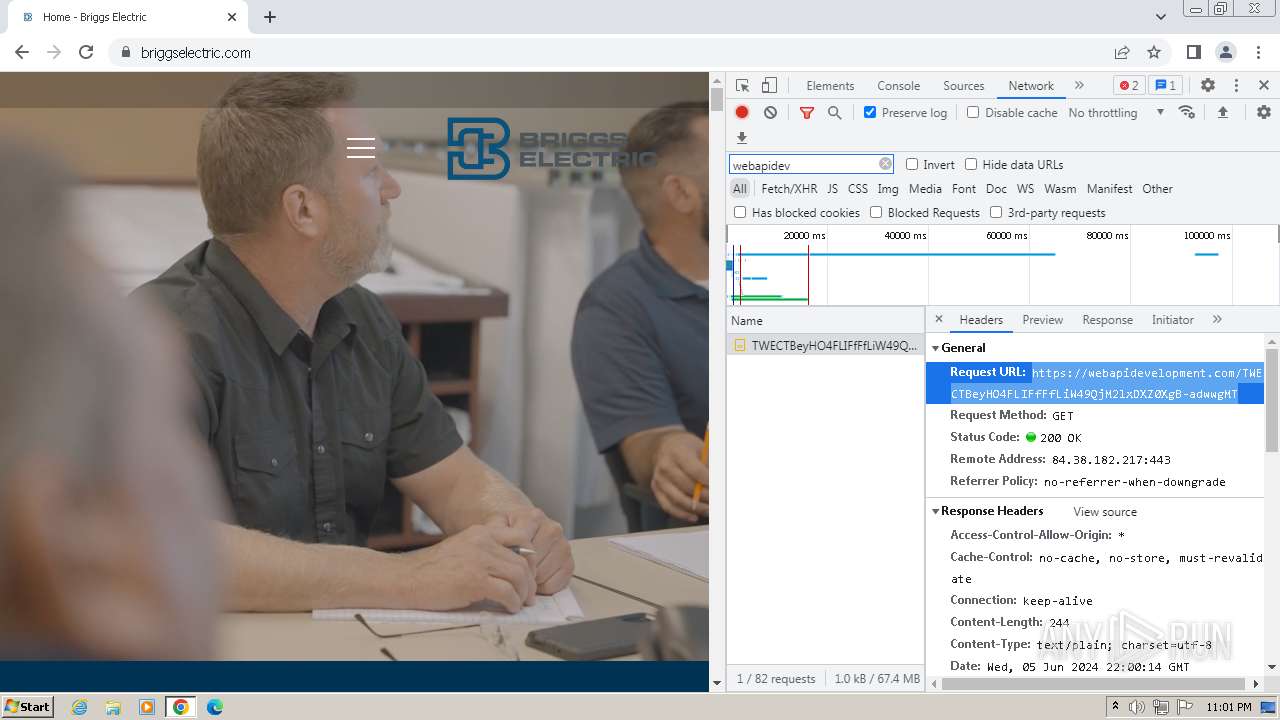
Task: Open the Chrome profile avatar
Action: 1225,52
